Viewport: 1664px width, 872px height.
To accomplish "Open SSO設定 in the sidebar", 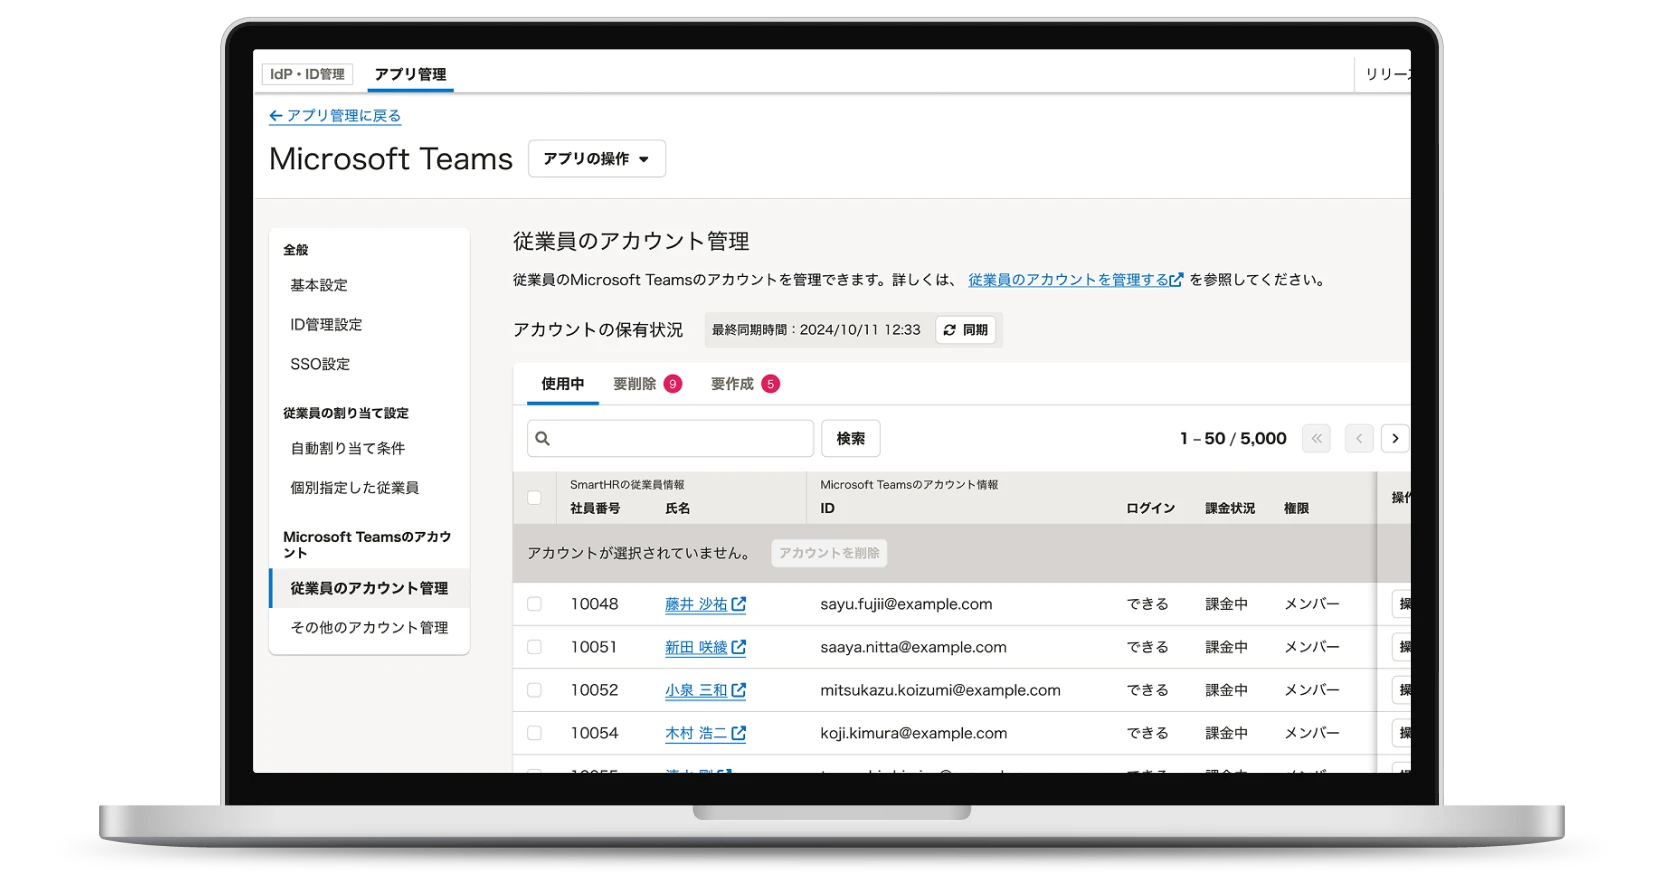I will coord(320,364).
